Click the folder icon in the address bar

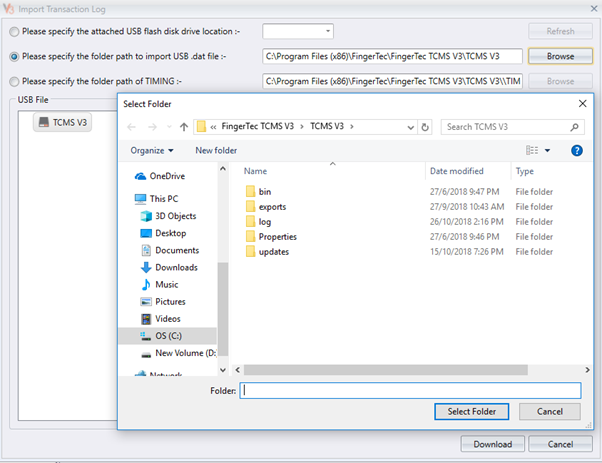(x=201, y=127)
